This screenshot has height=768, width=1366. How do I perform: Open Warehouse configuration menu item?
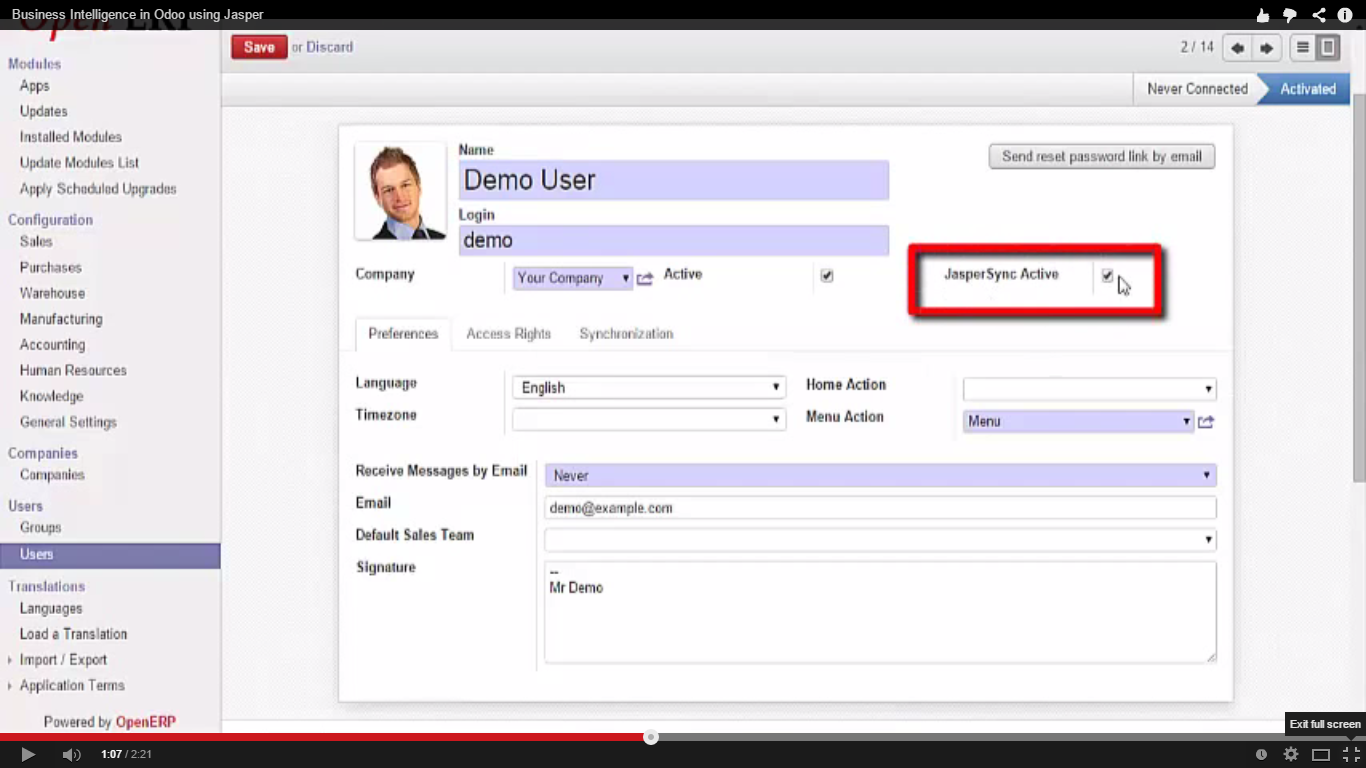pyautogui.click(x=52, y=293)
